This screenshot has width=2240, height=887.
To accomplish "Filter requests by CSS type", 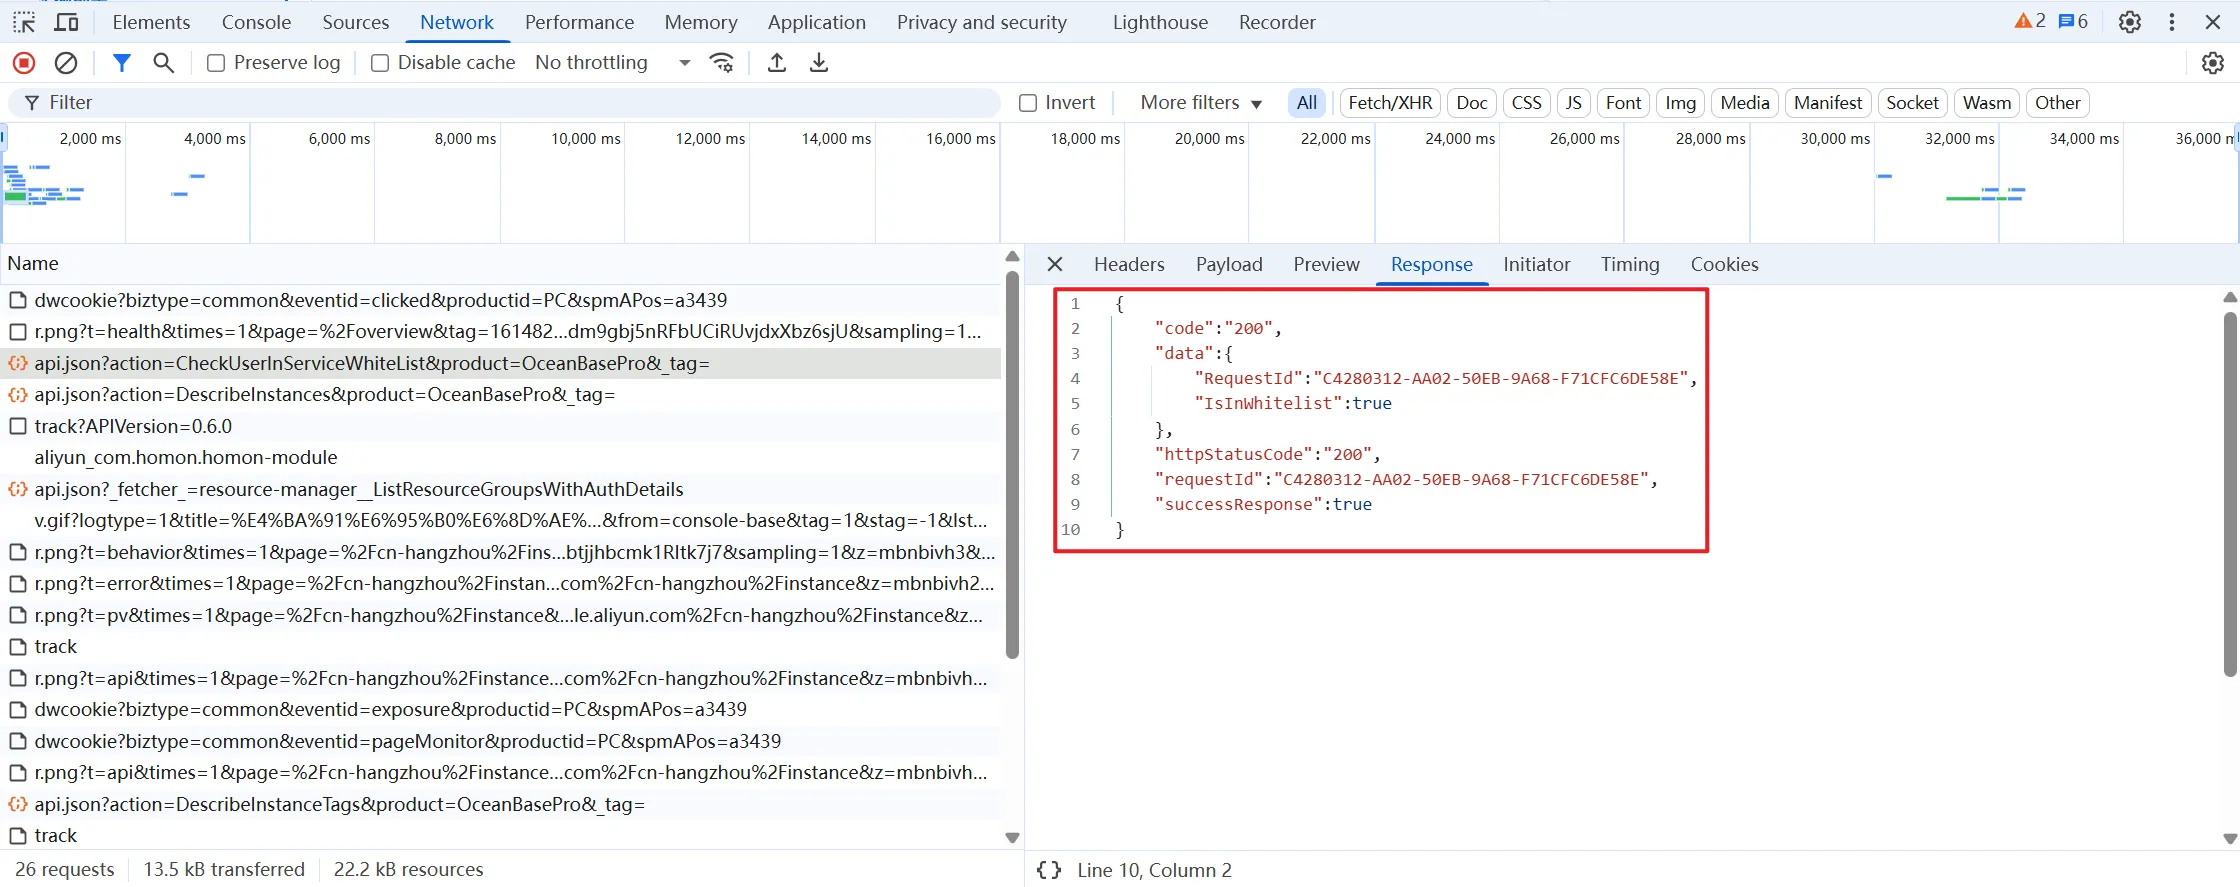I will [1526, 103].
